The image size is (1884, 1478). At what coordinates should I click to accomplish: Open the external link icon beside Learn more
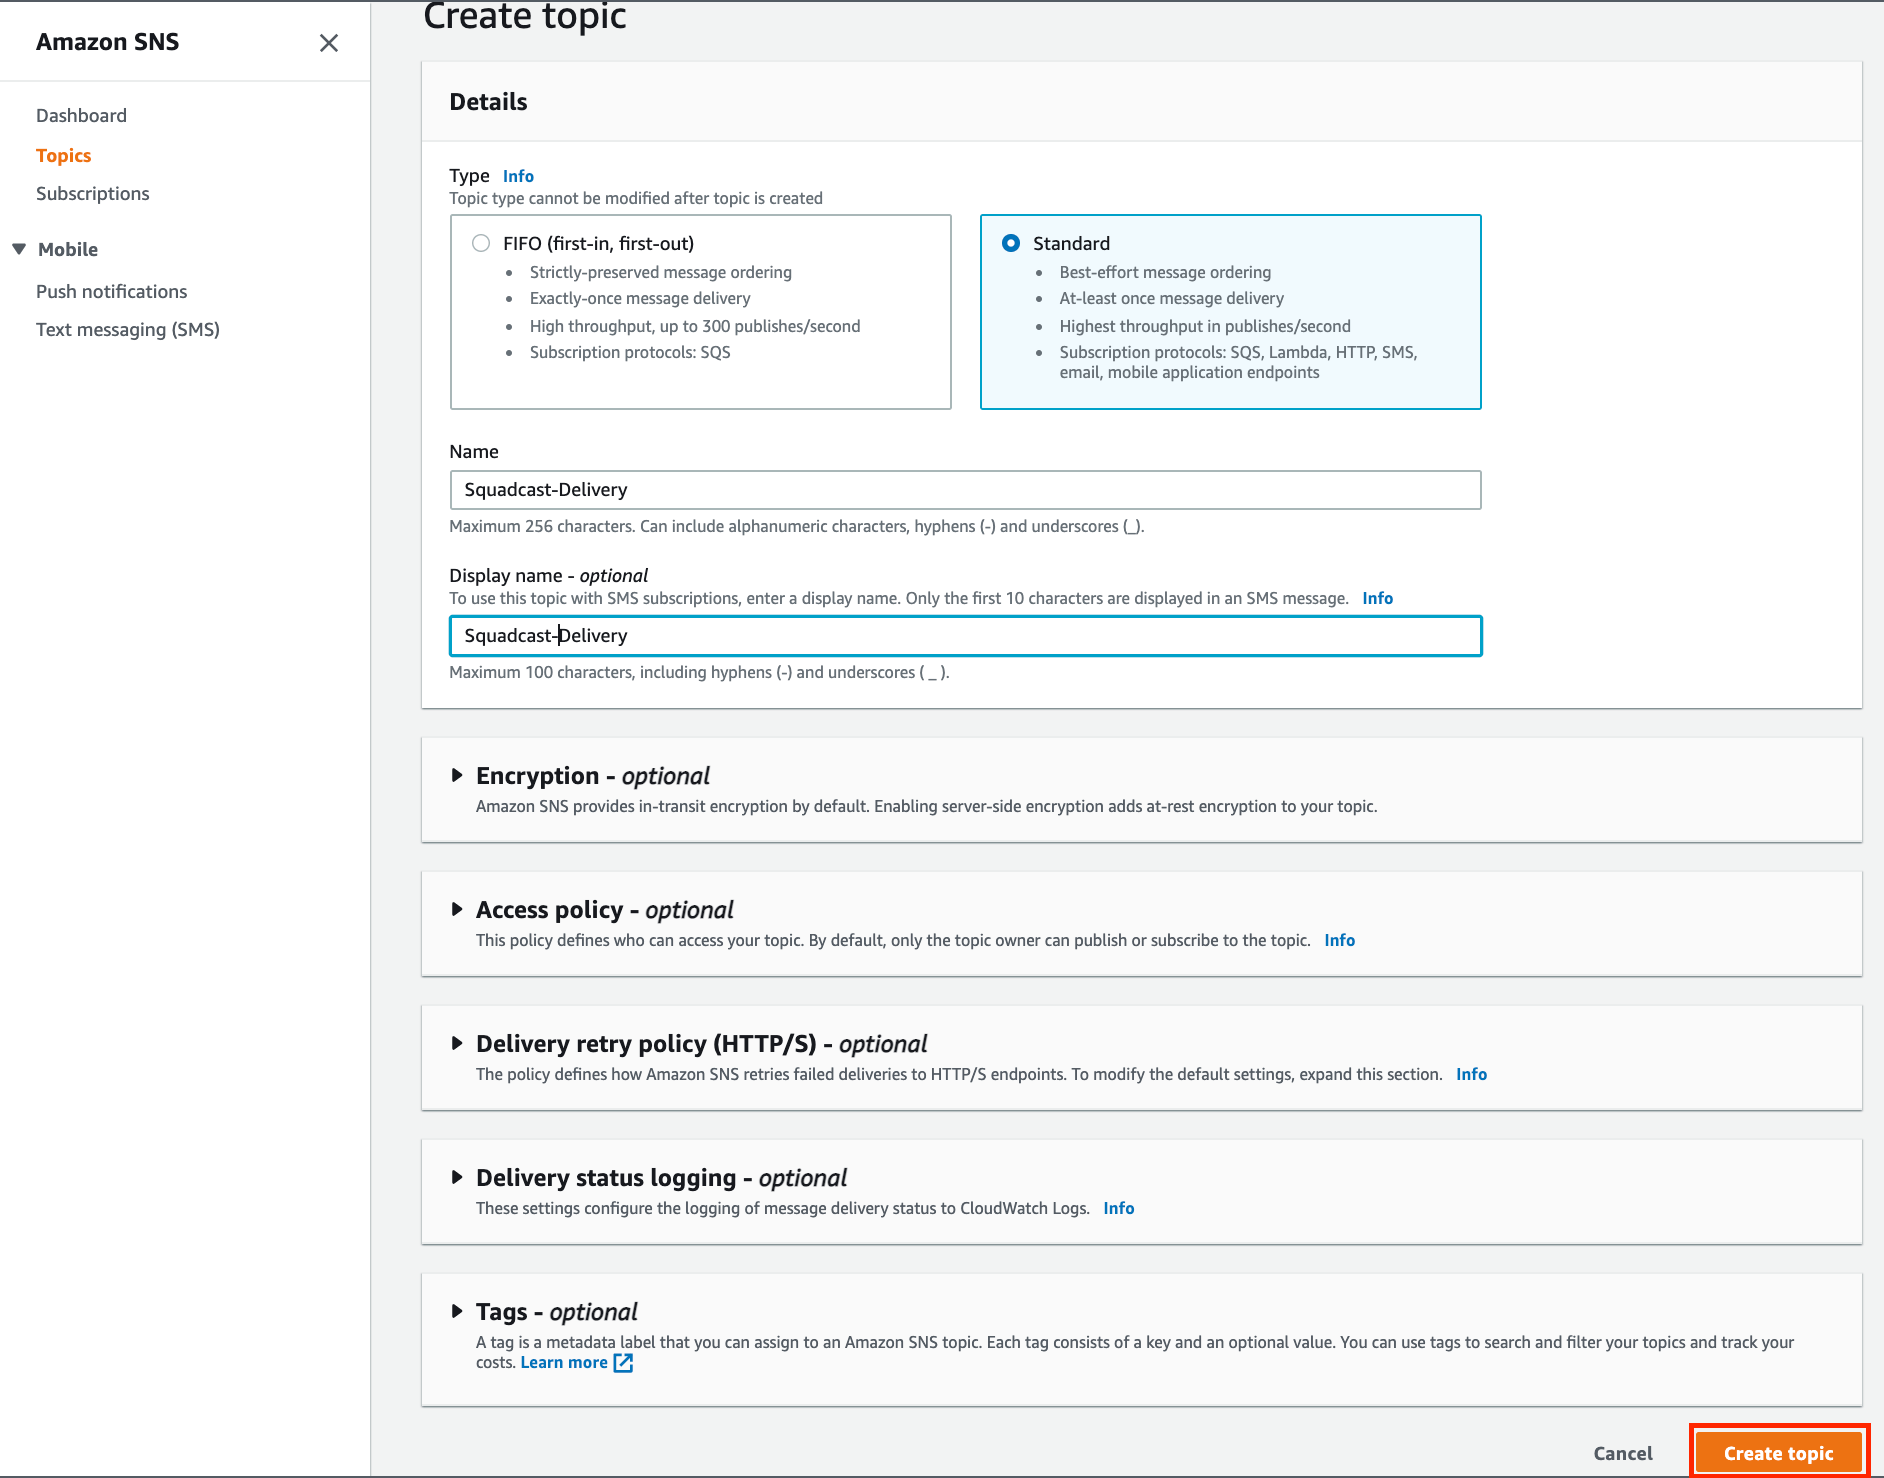point(623,1363)
